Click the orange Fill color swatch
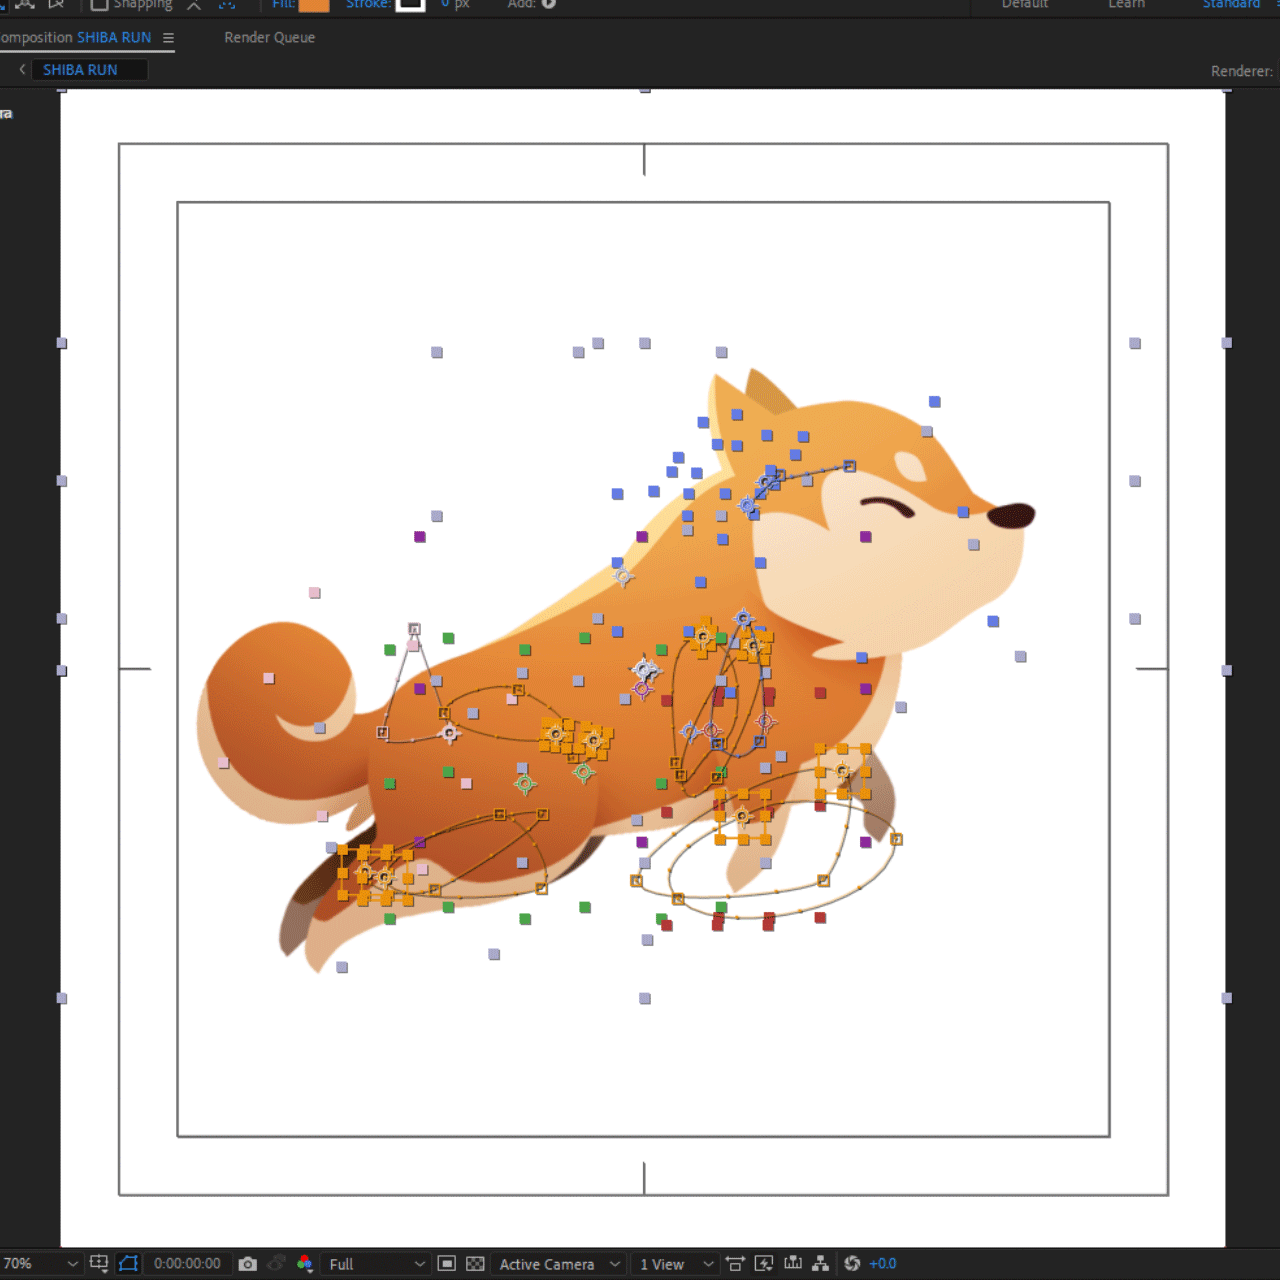This screenshot has height=1280, width=1280. [313, 5]
